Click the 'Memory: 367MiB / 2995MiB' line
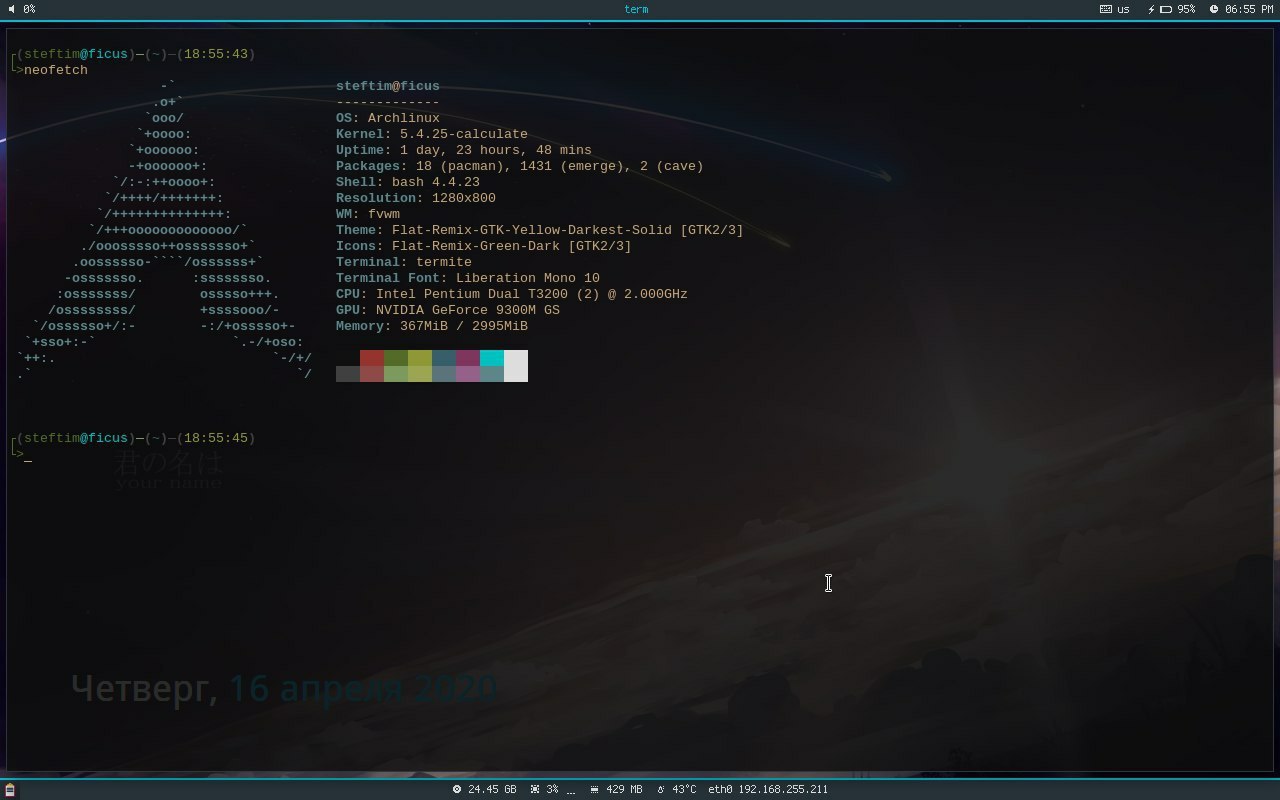Screen dimensions: 1280x800 (432, 326)
